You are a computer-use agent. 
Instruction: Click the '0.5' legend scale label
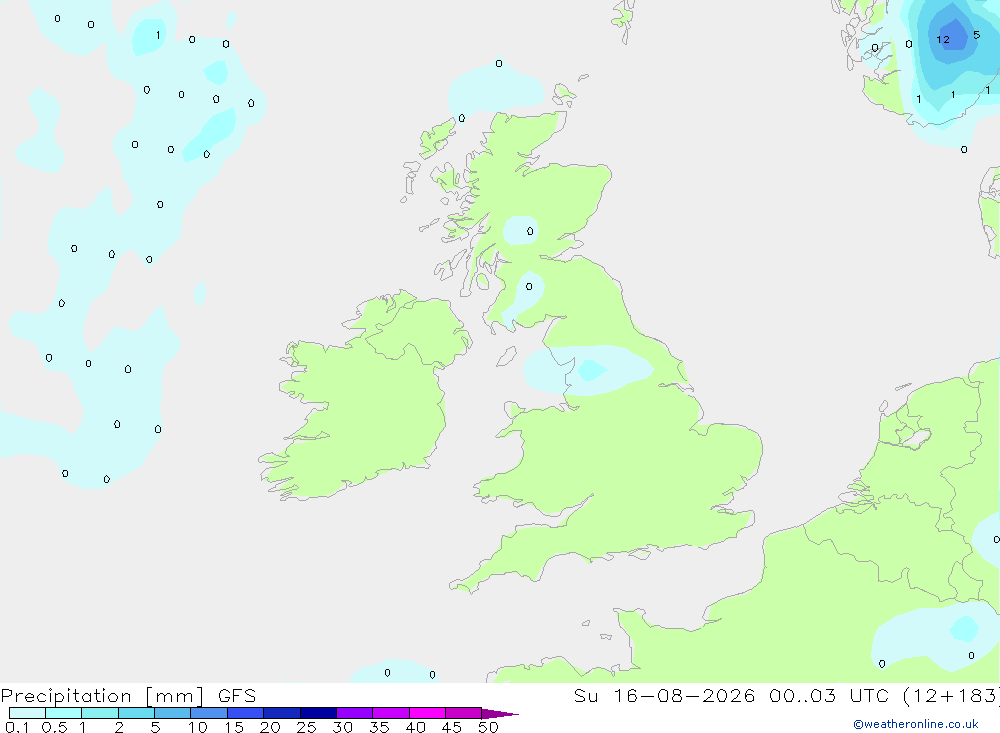[x=54, y=727]
